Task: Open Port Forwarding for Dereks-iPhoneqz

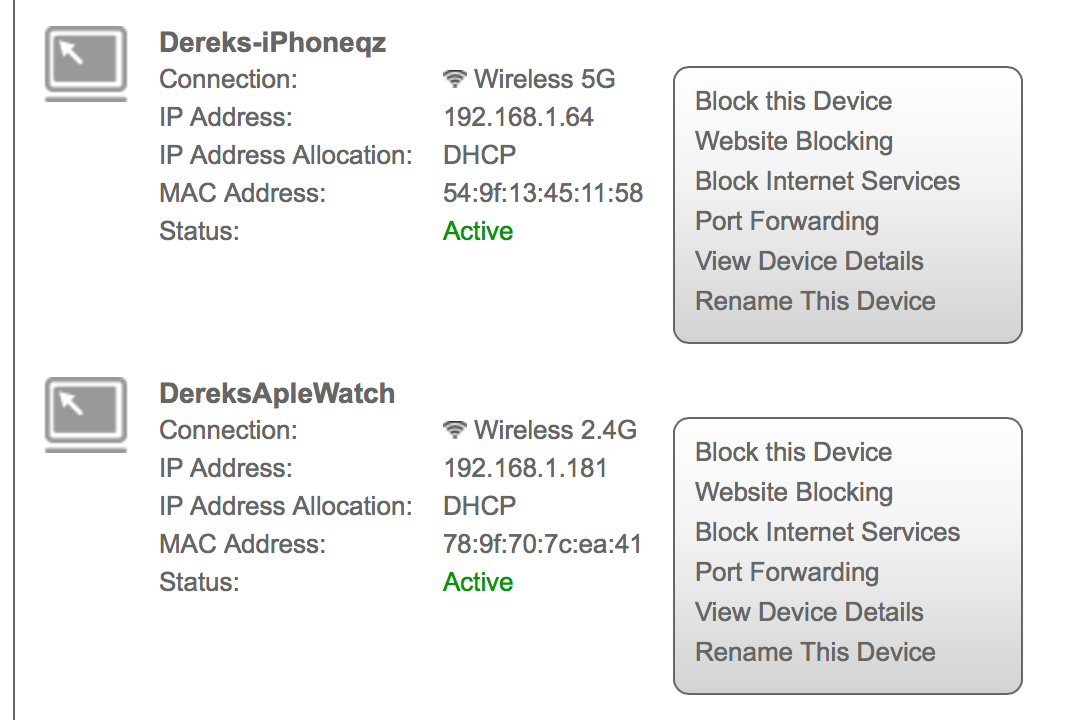Action: (x=786, y=221)
